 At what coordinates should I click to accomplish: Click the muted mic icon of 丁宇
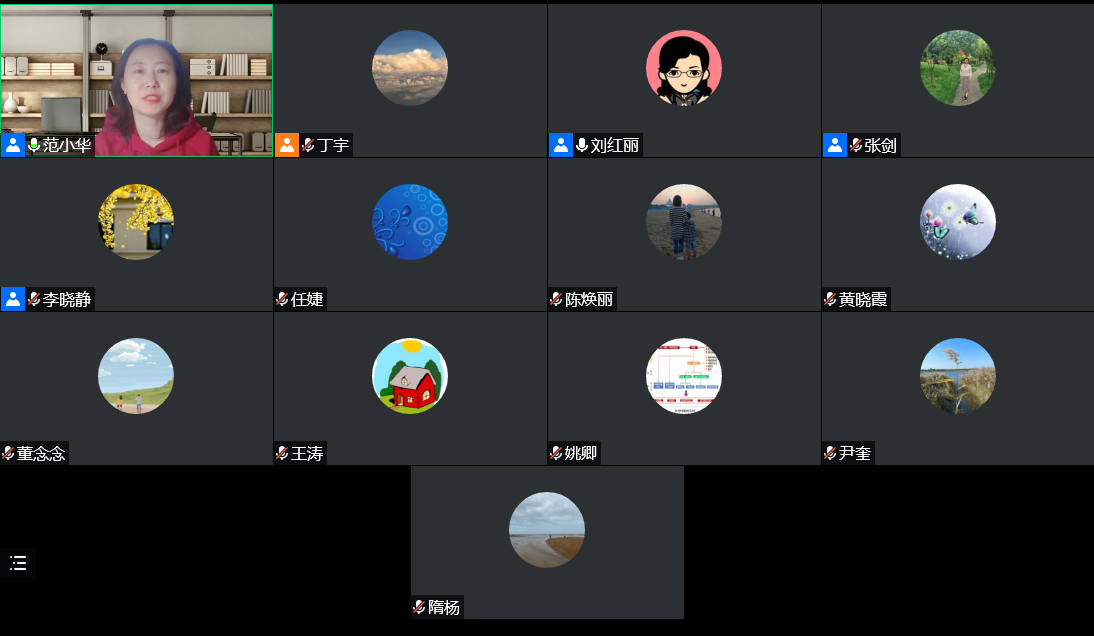[308, 145]
